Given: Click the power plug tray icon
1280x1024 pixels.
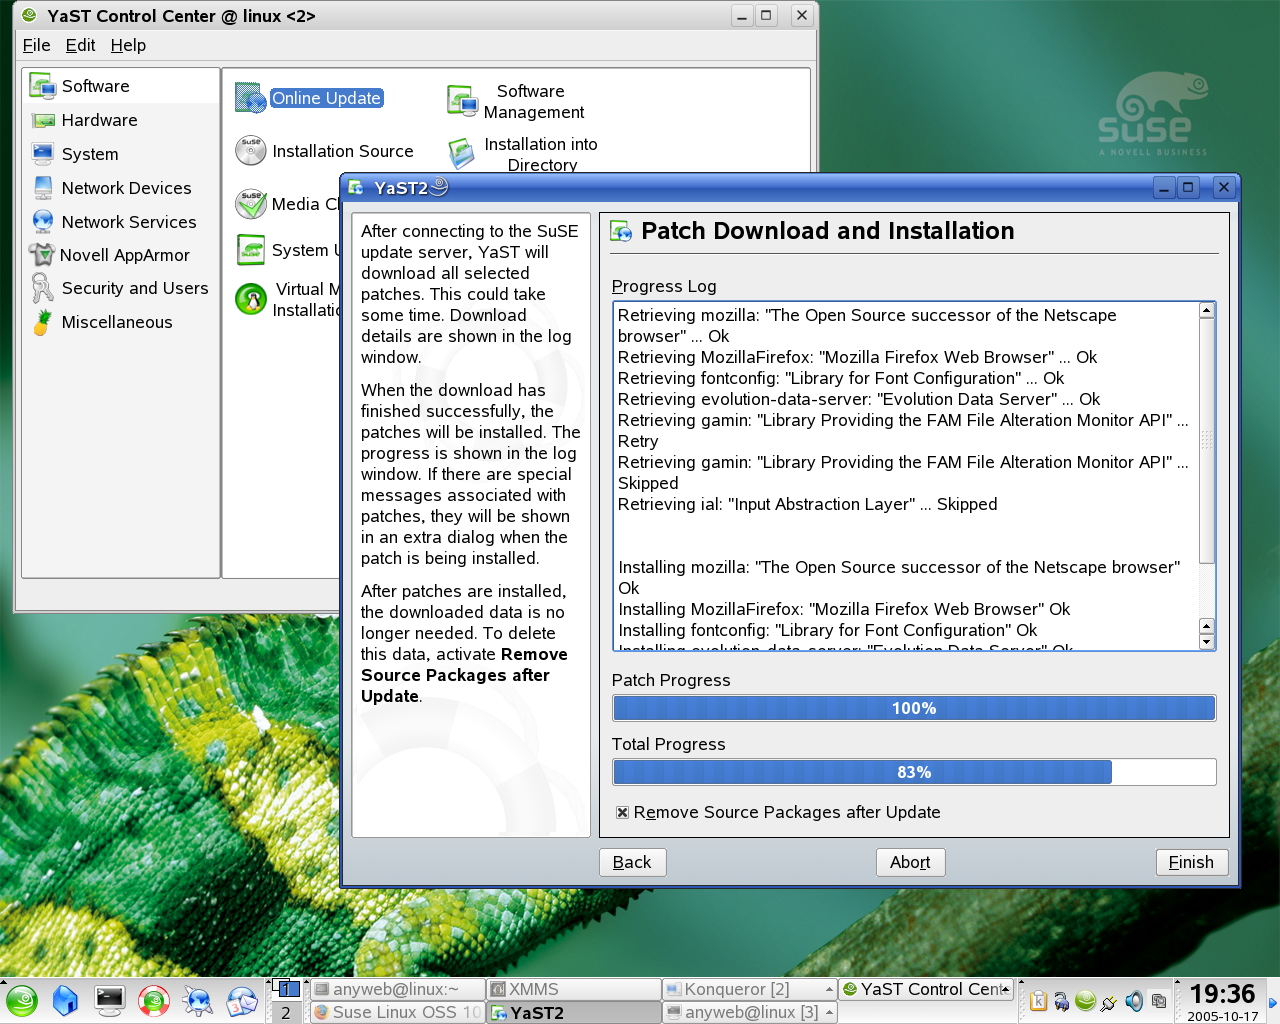Looking at the screenshot, I should (x=1109, y=1002).
